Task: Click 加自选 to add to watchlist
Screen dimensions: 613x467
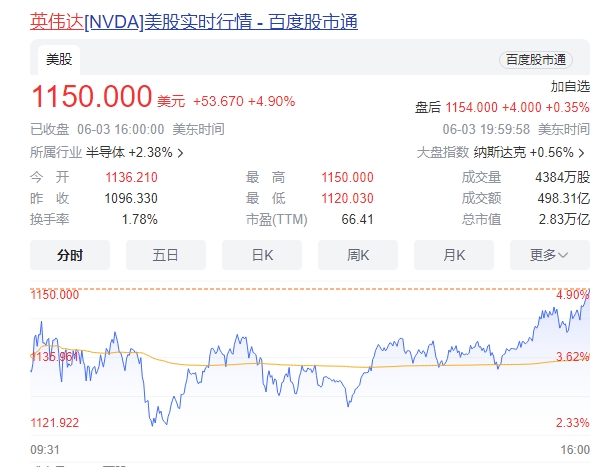Action: 570,86
